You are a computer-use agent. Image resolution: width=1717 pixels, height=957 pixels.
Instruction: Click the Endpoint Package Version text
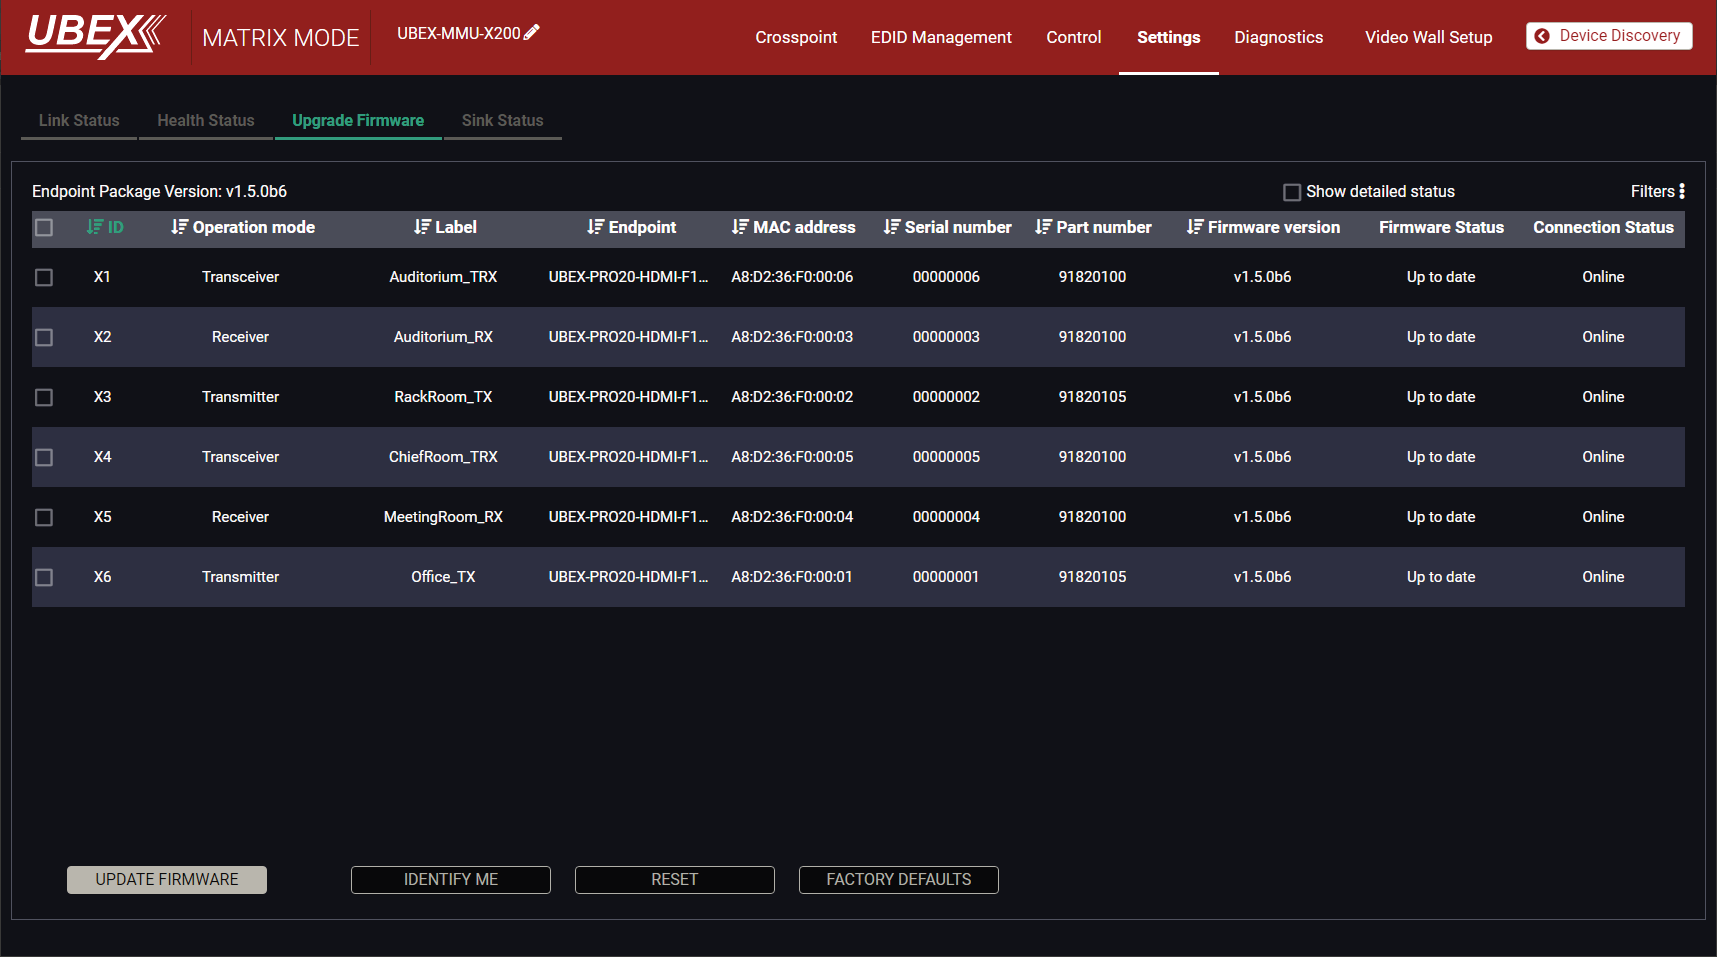tap(159, 191)
